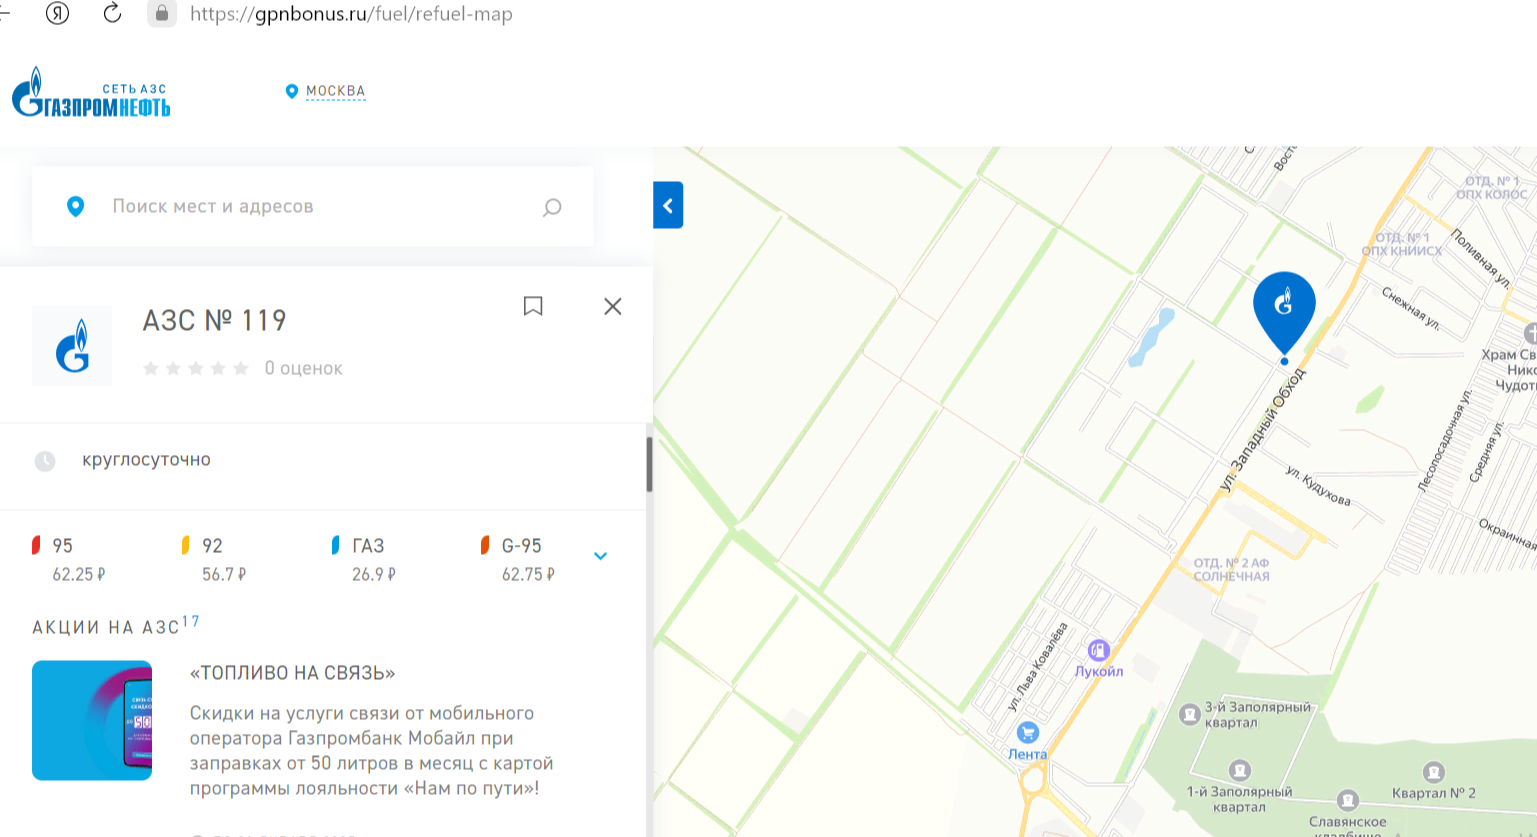Click the АКЦИИ НА АЗС heading
Screen dimensions: 1537x837
pos(106,628)
